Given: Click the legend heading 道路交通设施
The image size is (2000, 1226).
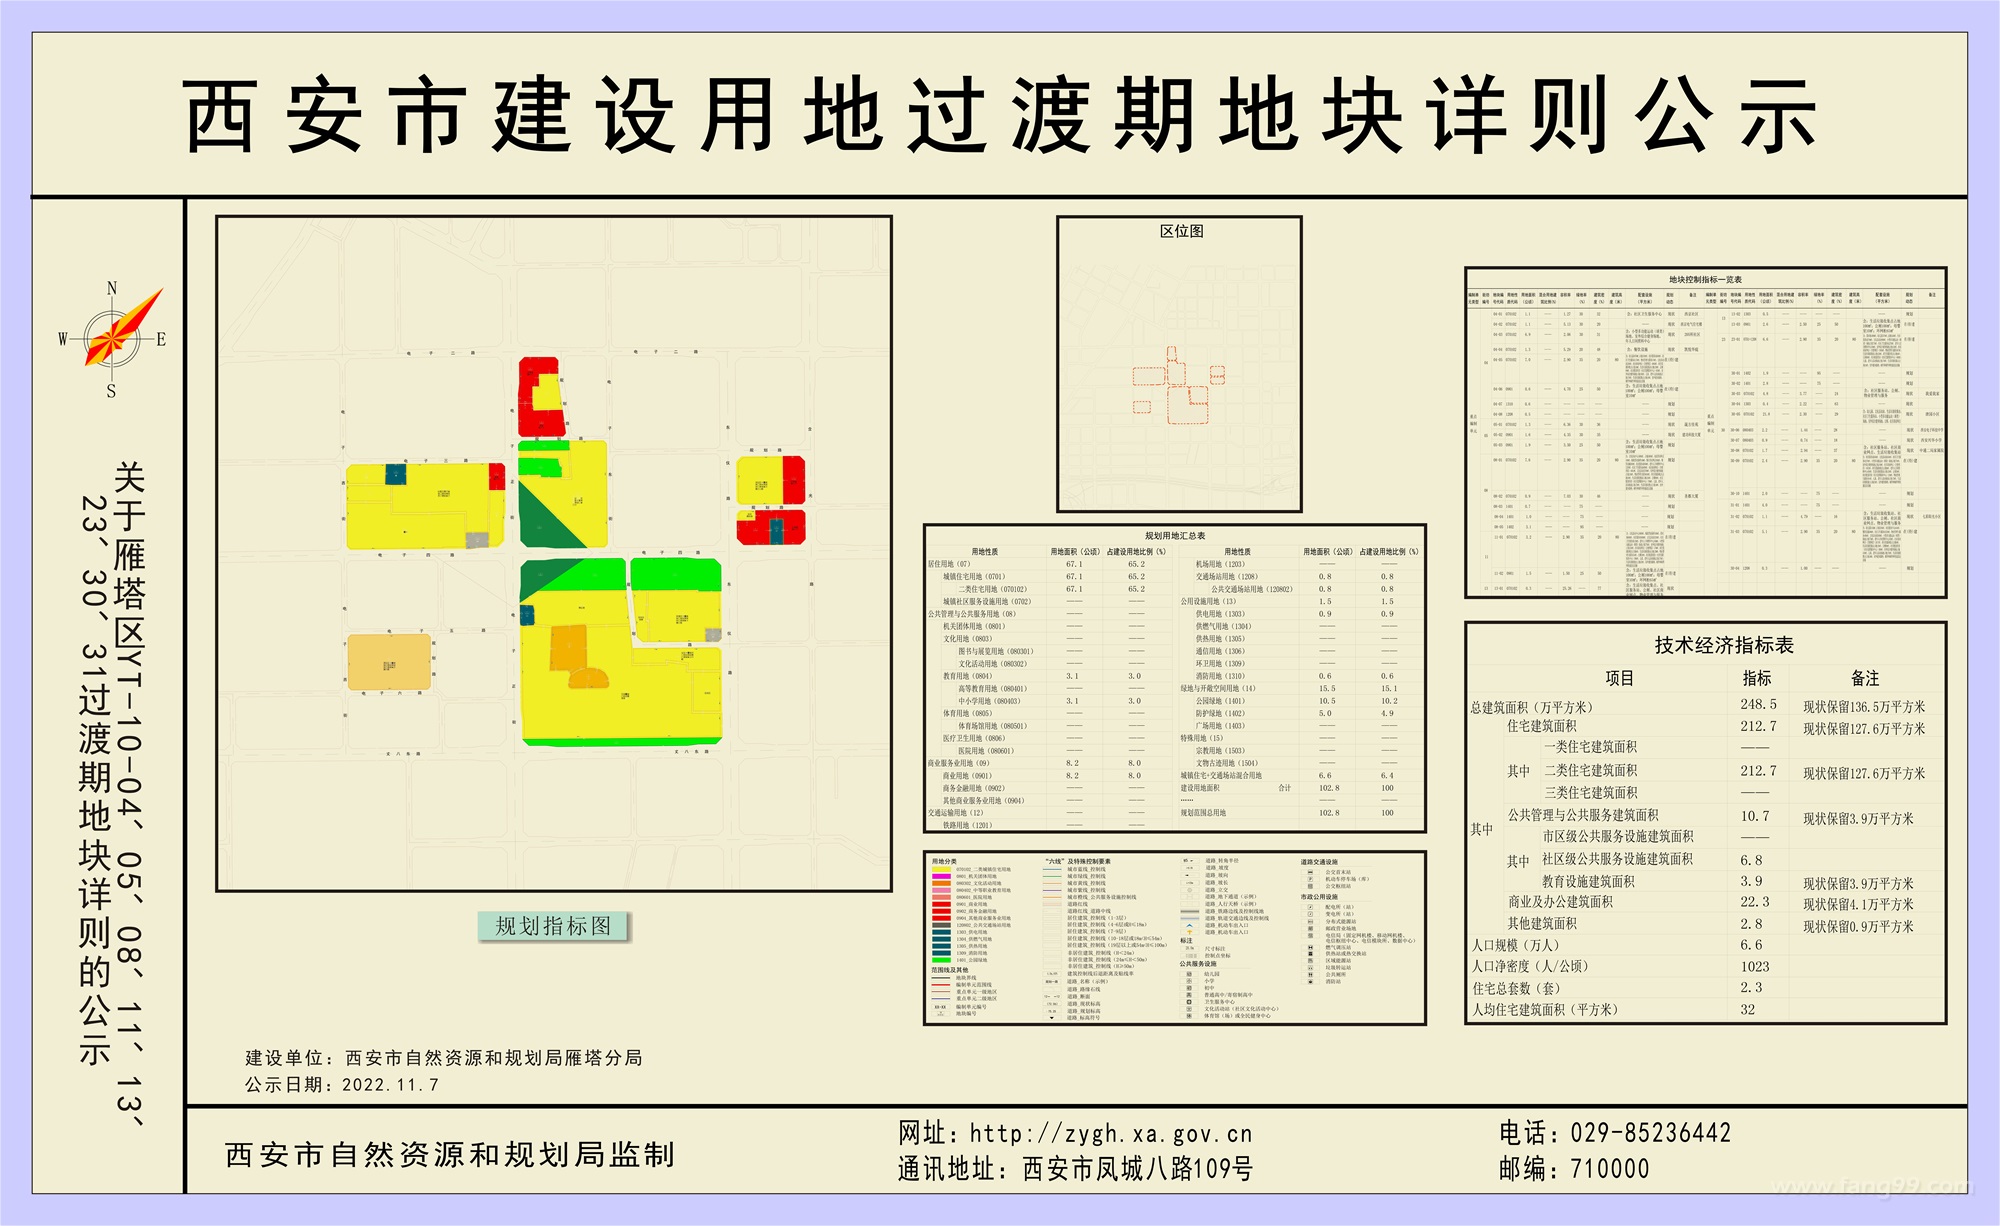Looking at the screenshot, I should [1319, 862].
